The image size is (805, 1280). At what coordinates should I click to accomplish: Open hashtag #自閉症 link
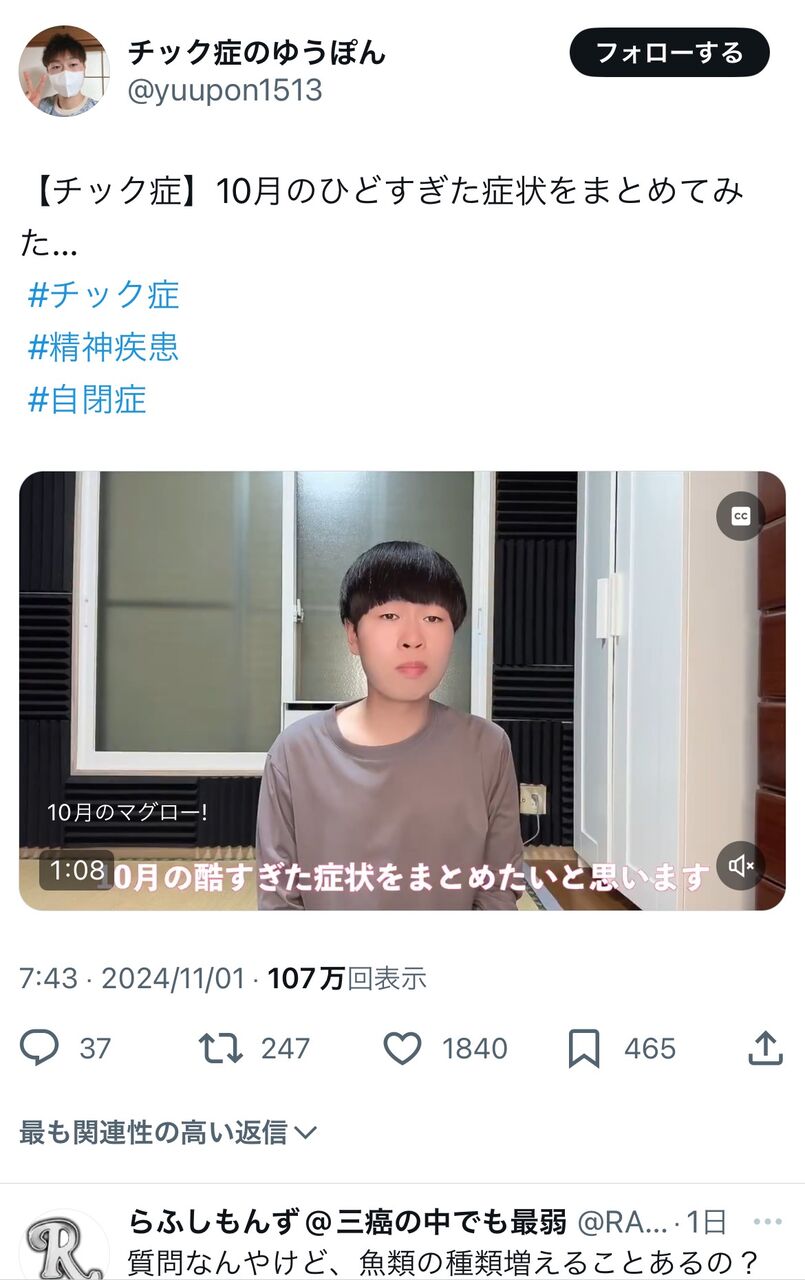87,399
